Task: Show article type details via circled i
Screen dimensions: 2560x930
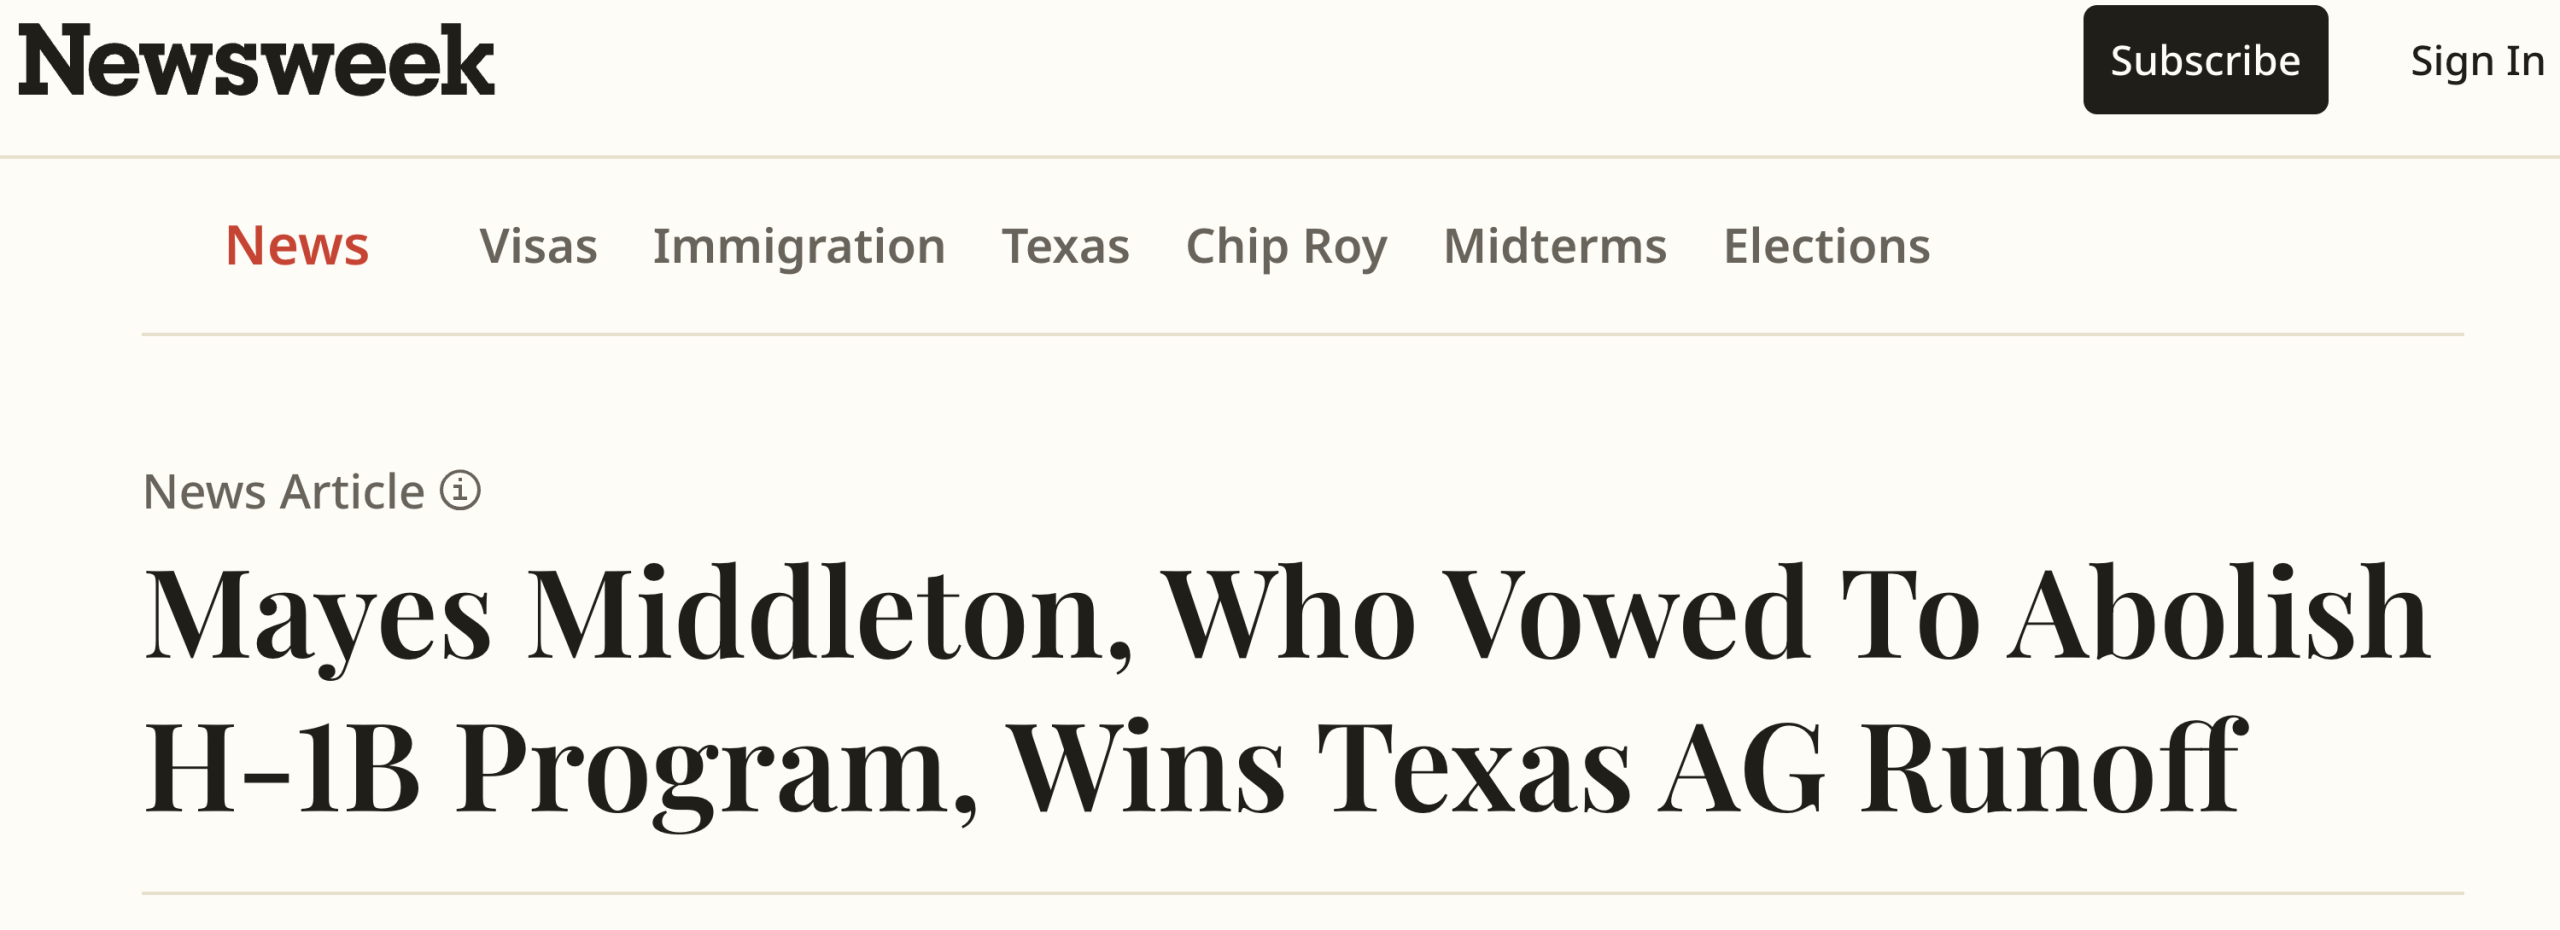Action: [460, 491]
